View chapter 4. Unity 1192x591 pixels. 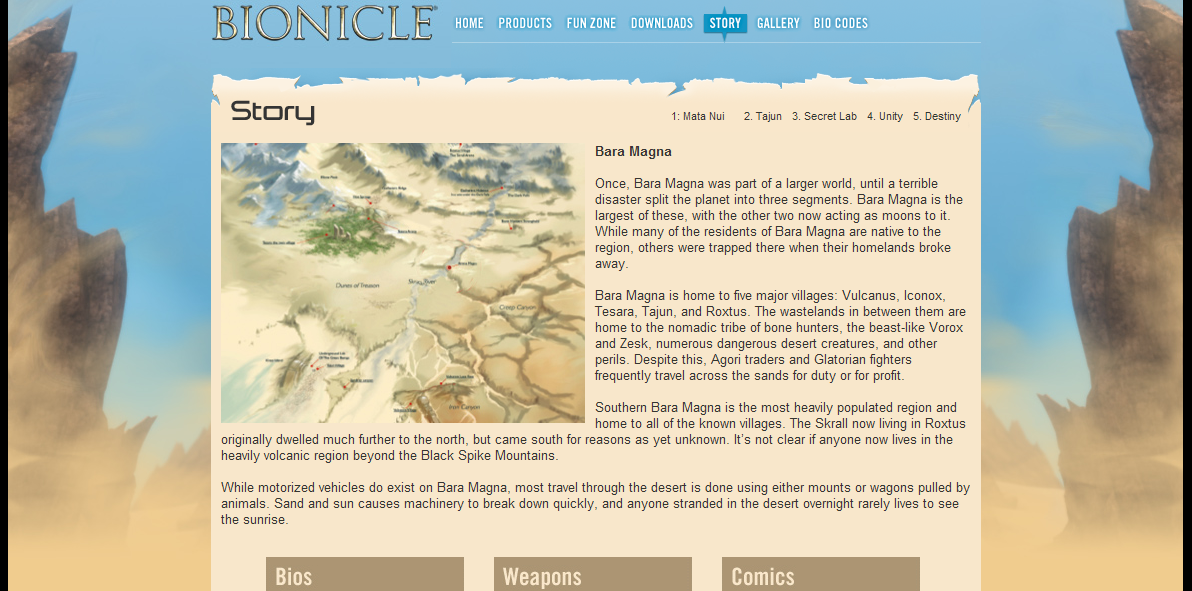(x=885, y=116)
